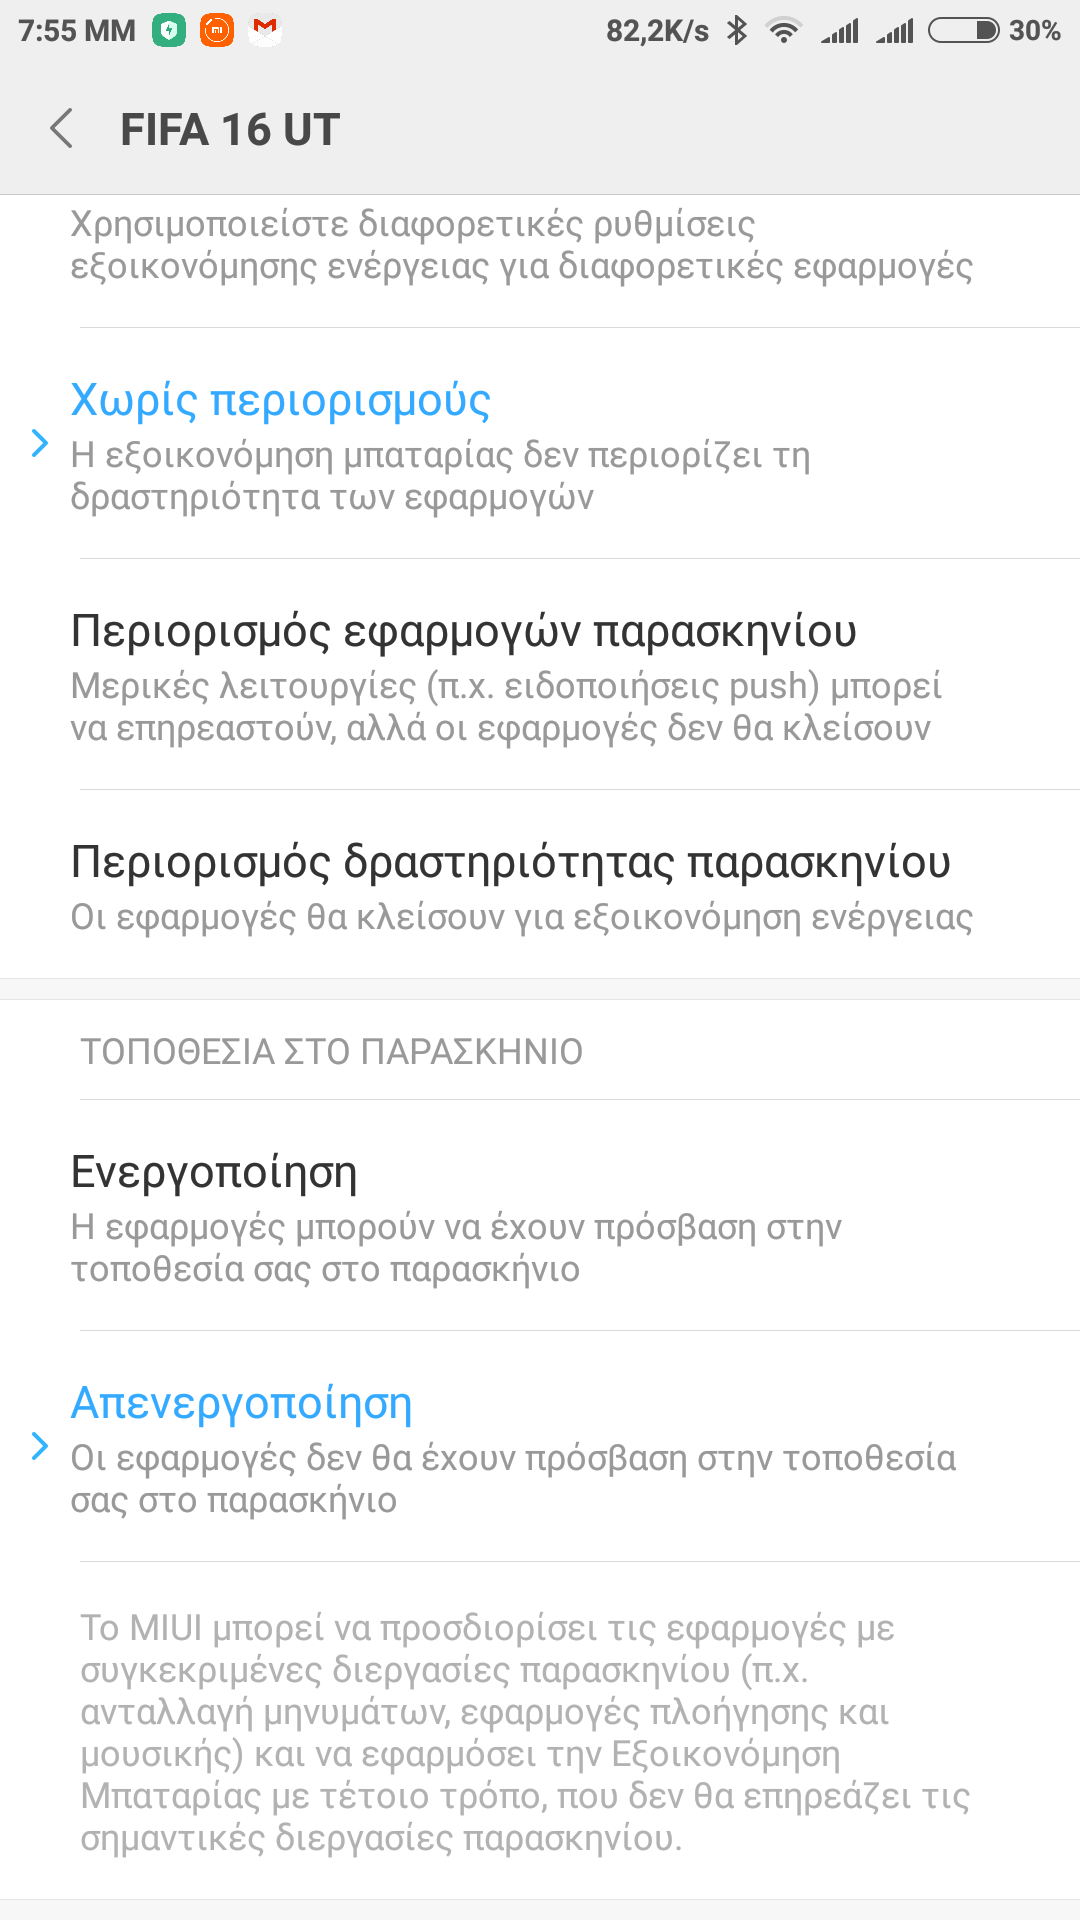Tap the back arrow icon
The width and height of the screenshot is (1080, 1920).
pyautogui.click(x=62, y=129)
